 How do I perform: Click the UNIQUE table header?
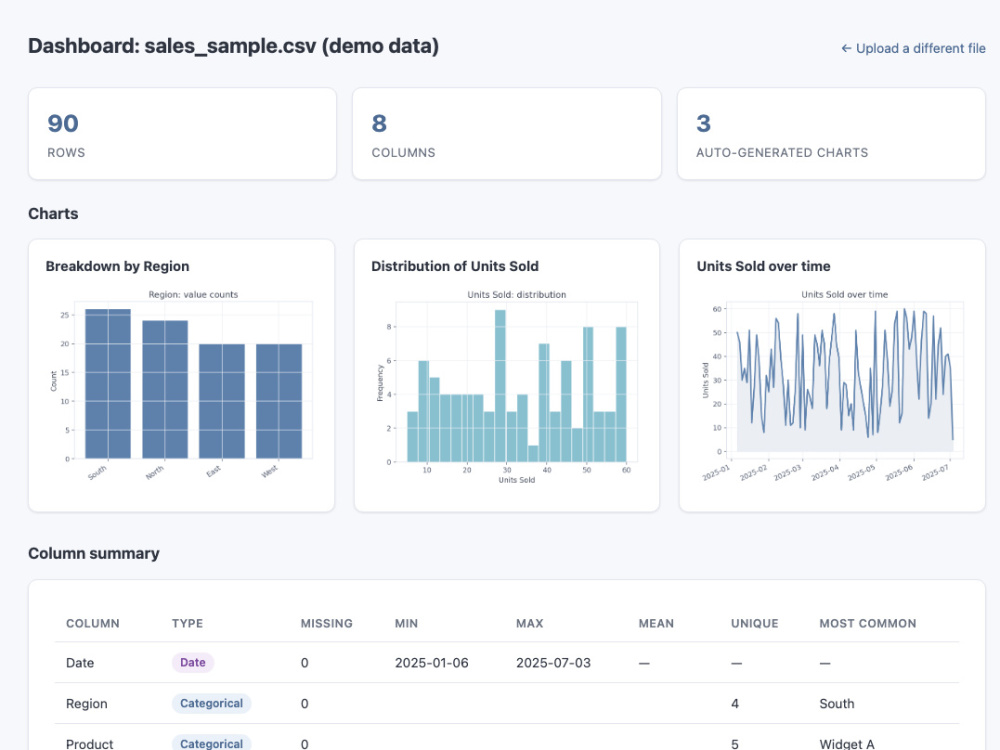pyautogui.click(x=754, y=624)
